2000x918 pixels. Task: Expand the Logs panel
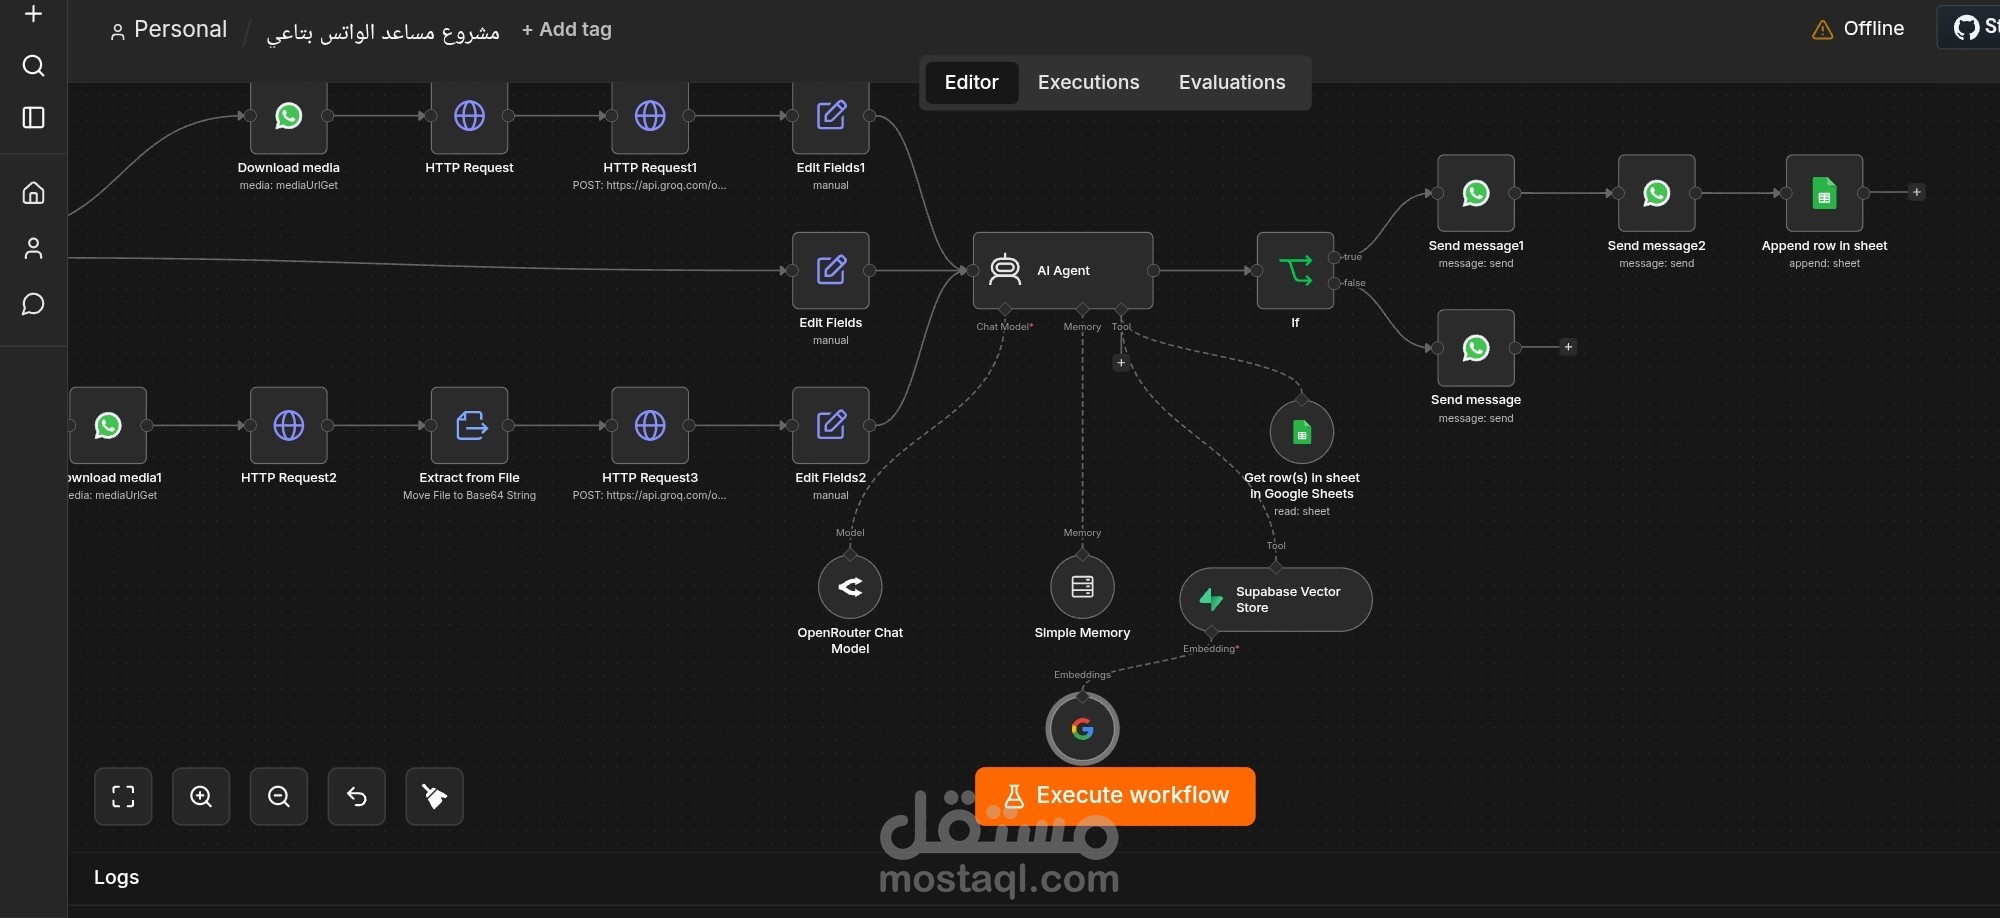click(116, 877)
